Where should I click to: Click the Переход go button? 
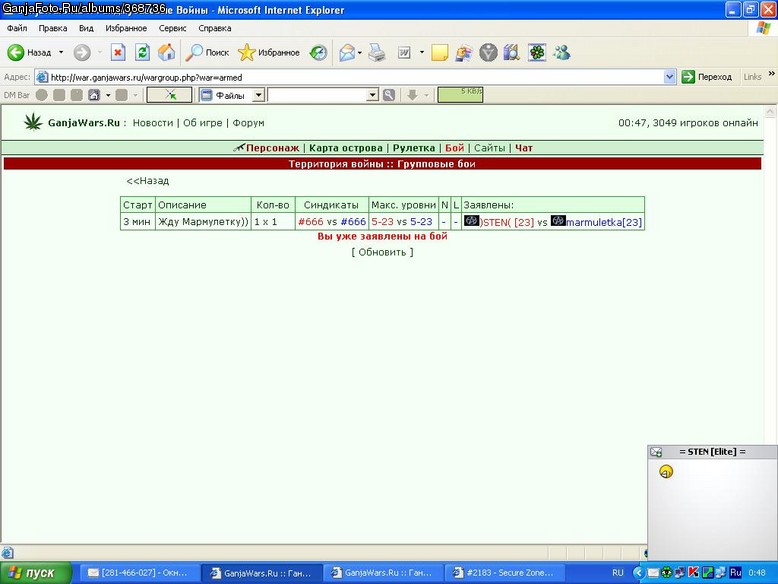pos(707,77)
